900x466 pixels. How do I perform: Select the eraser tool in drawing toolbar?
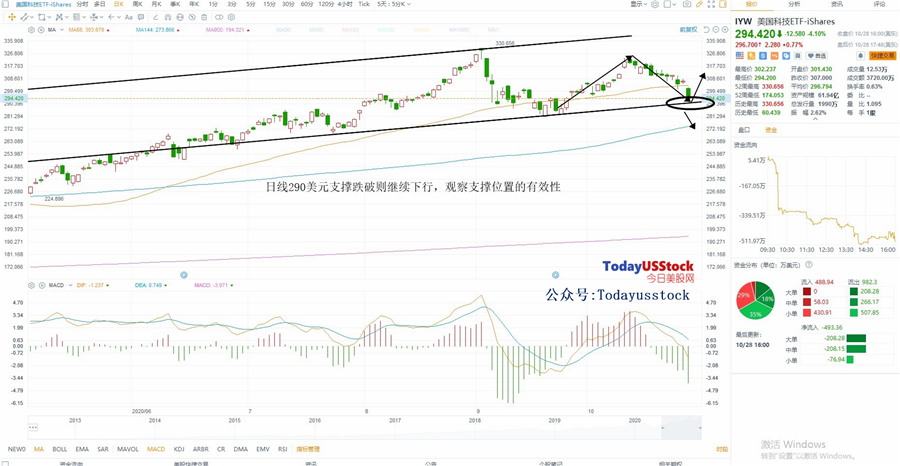tap(156, 17)
